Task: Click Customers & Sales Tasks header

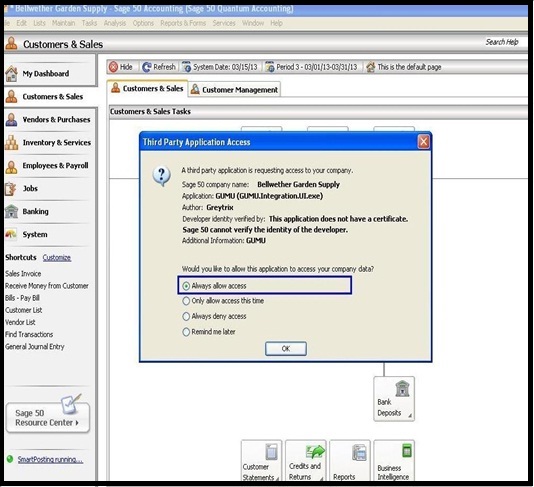Action: [x=150, y=111]
